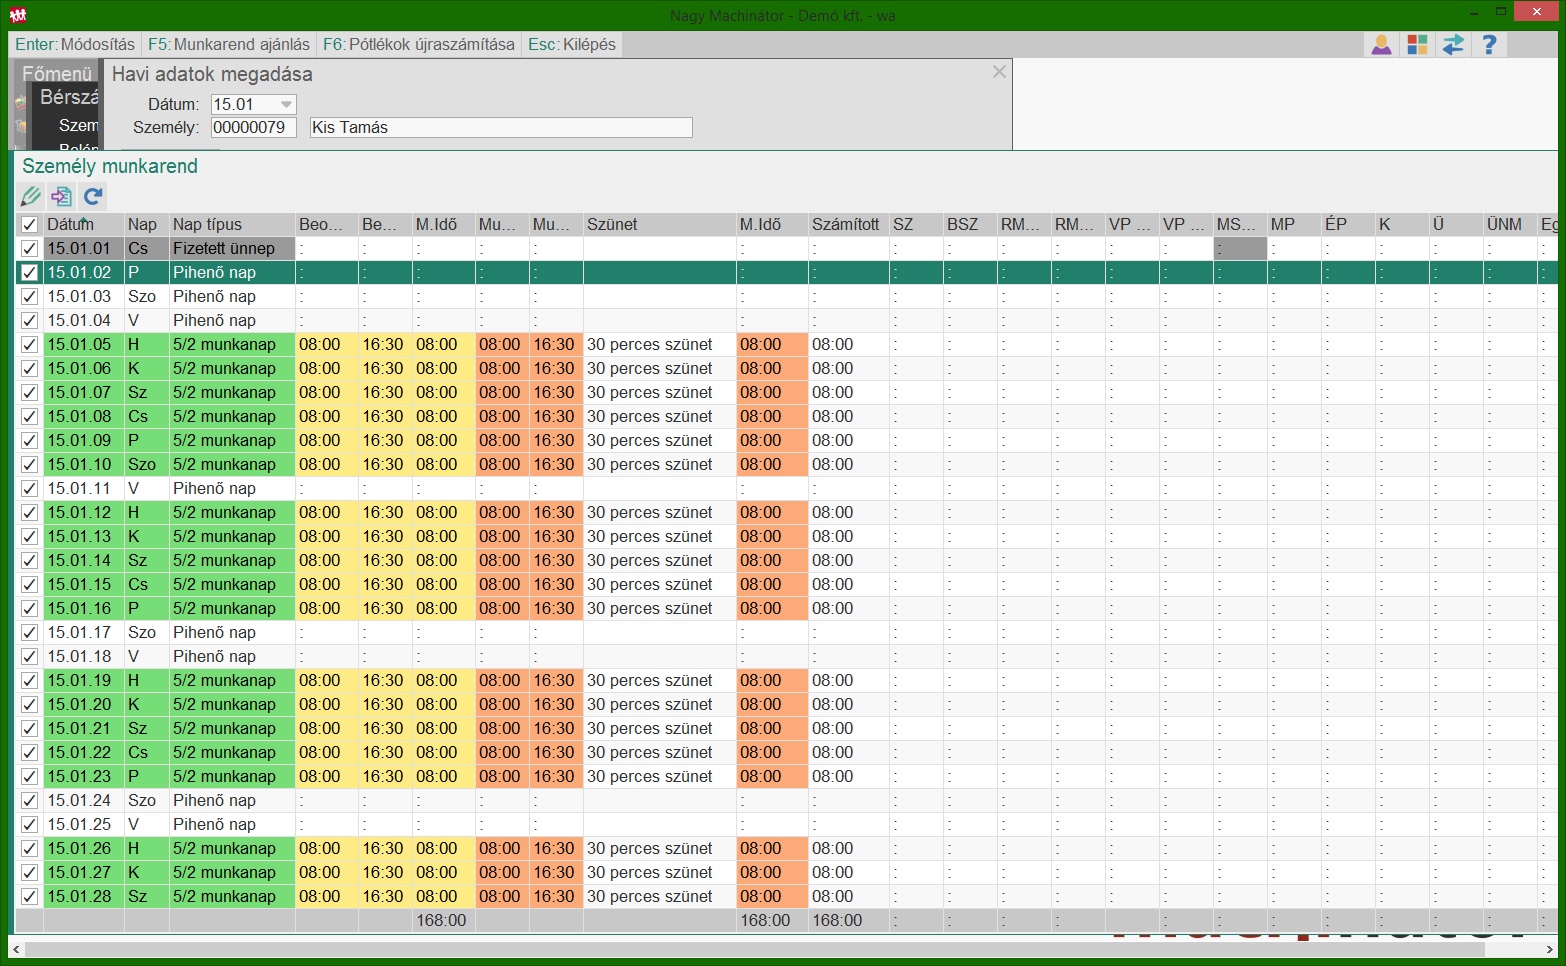
Task: Click the colored tiles icon in top toolbar
Action: (x=1417, y=45)
